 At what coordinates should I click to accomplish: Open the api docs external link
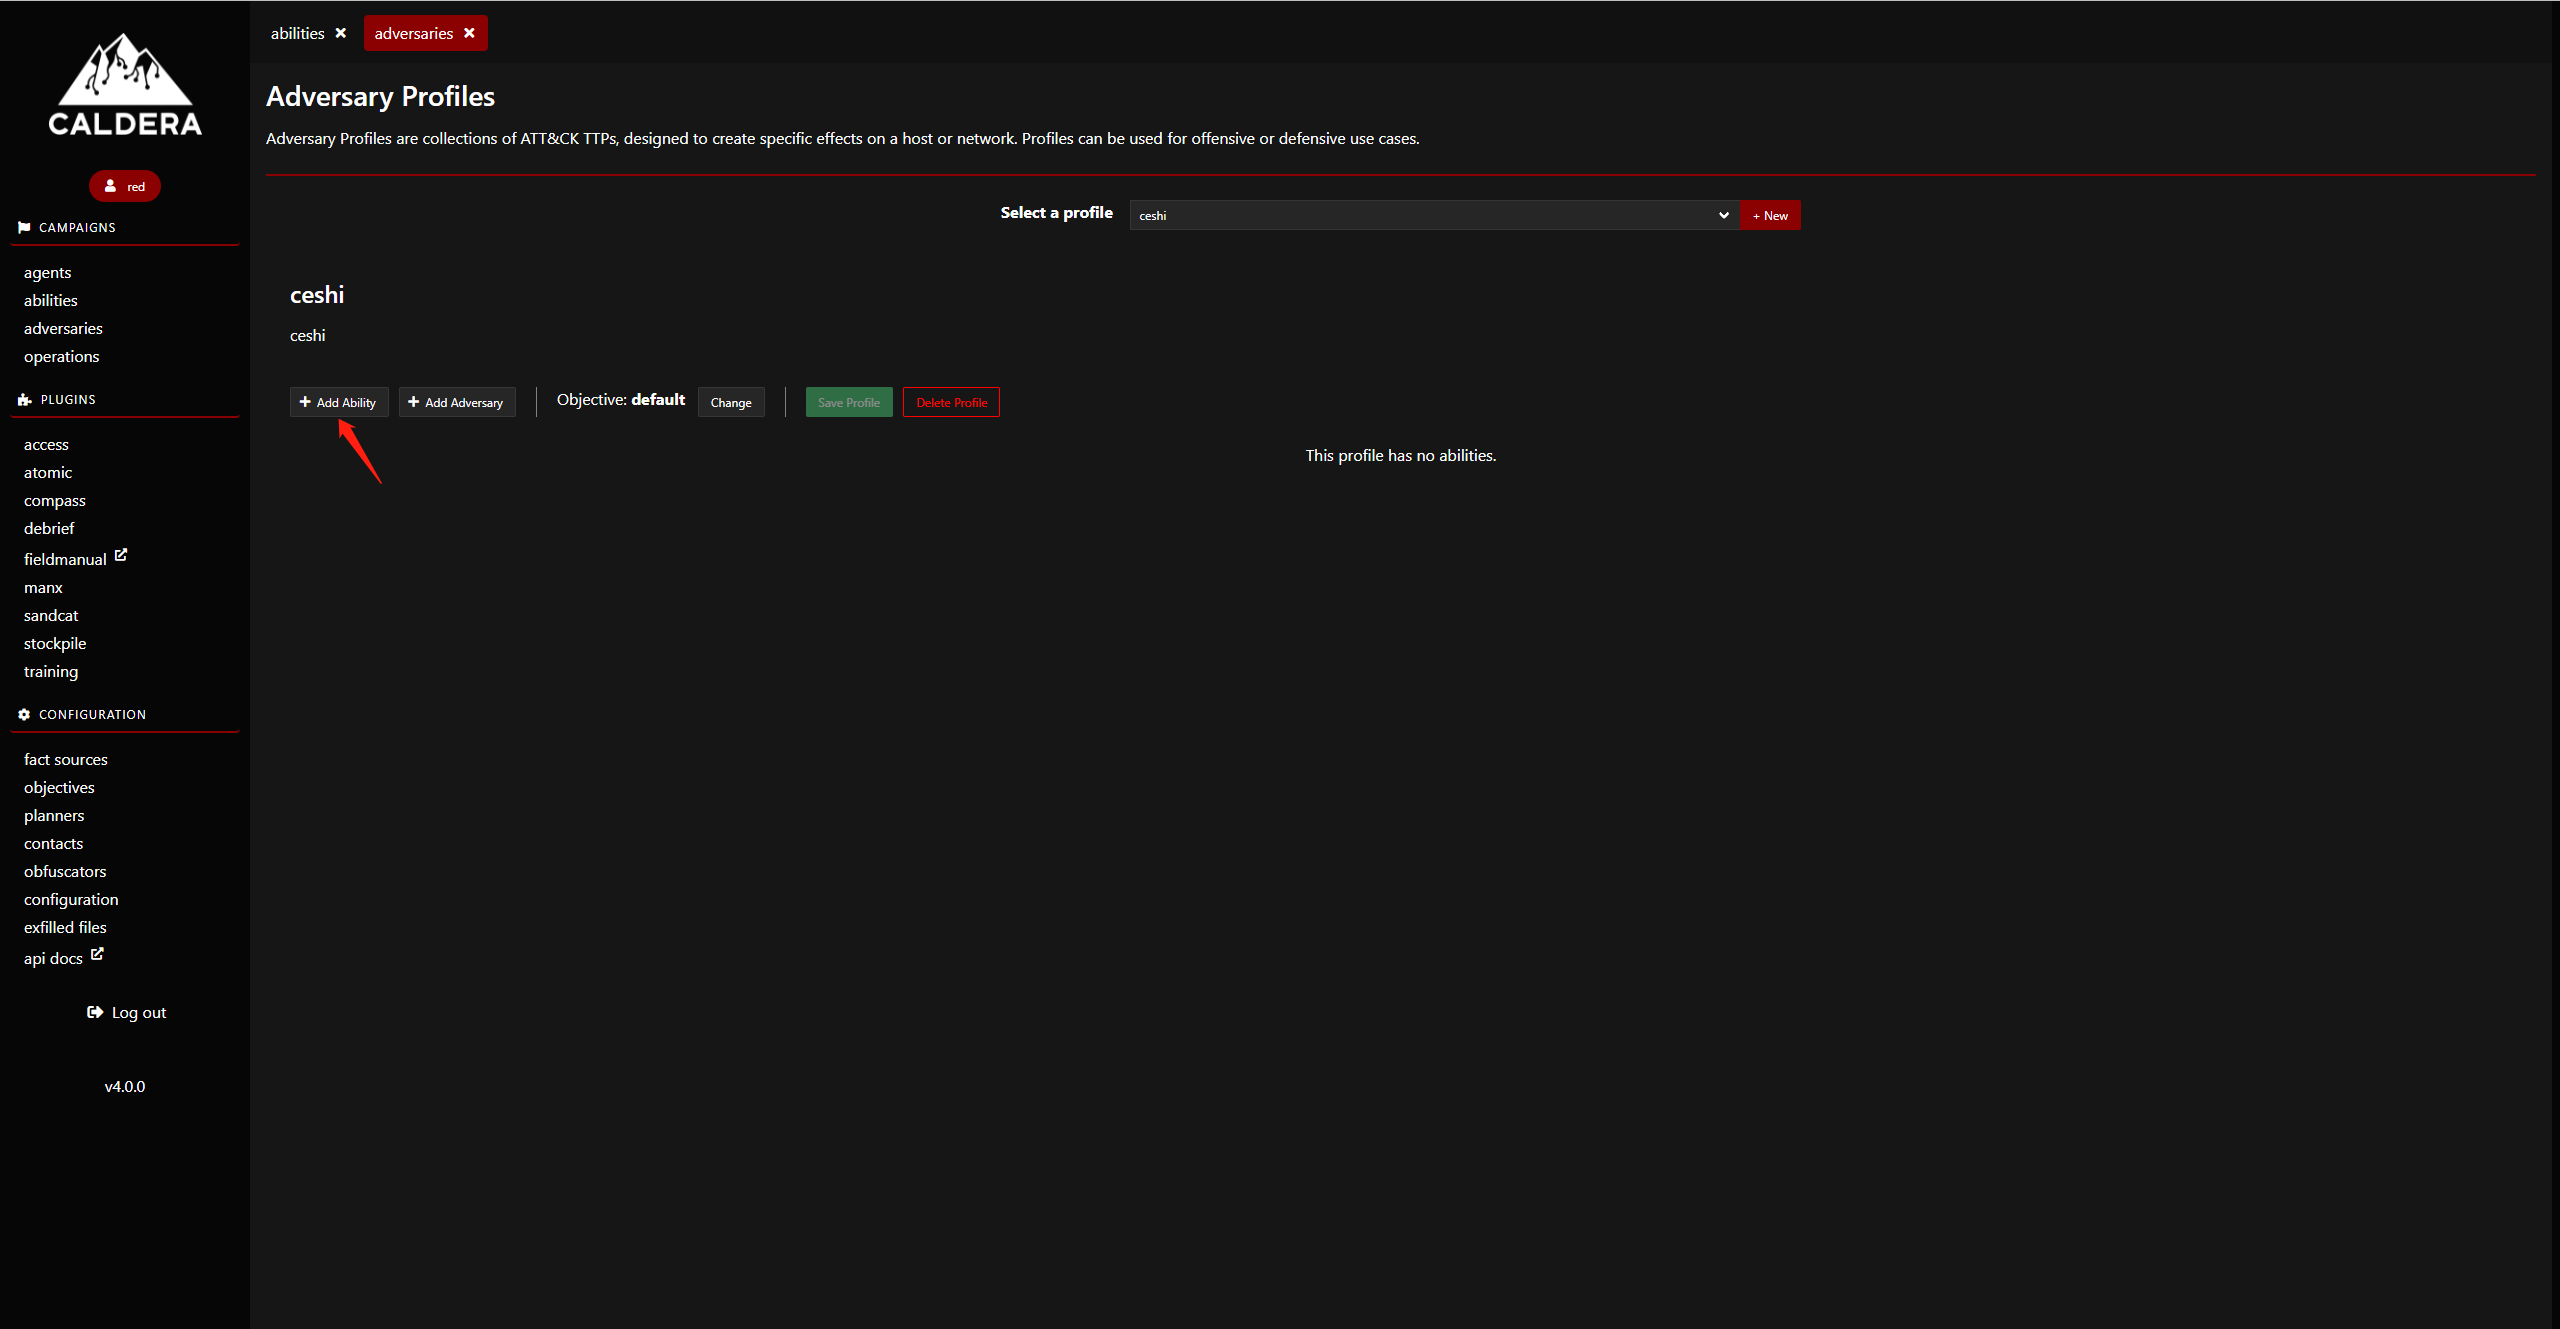97,954
